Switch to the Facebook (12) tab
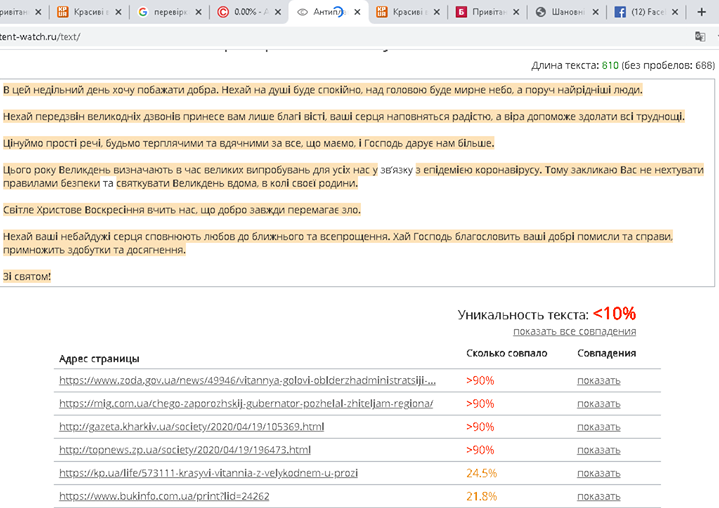The image size is (719, 508). [x=638, y=12]
